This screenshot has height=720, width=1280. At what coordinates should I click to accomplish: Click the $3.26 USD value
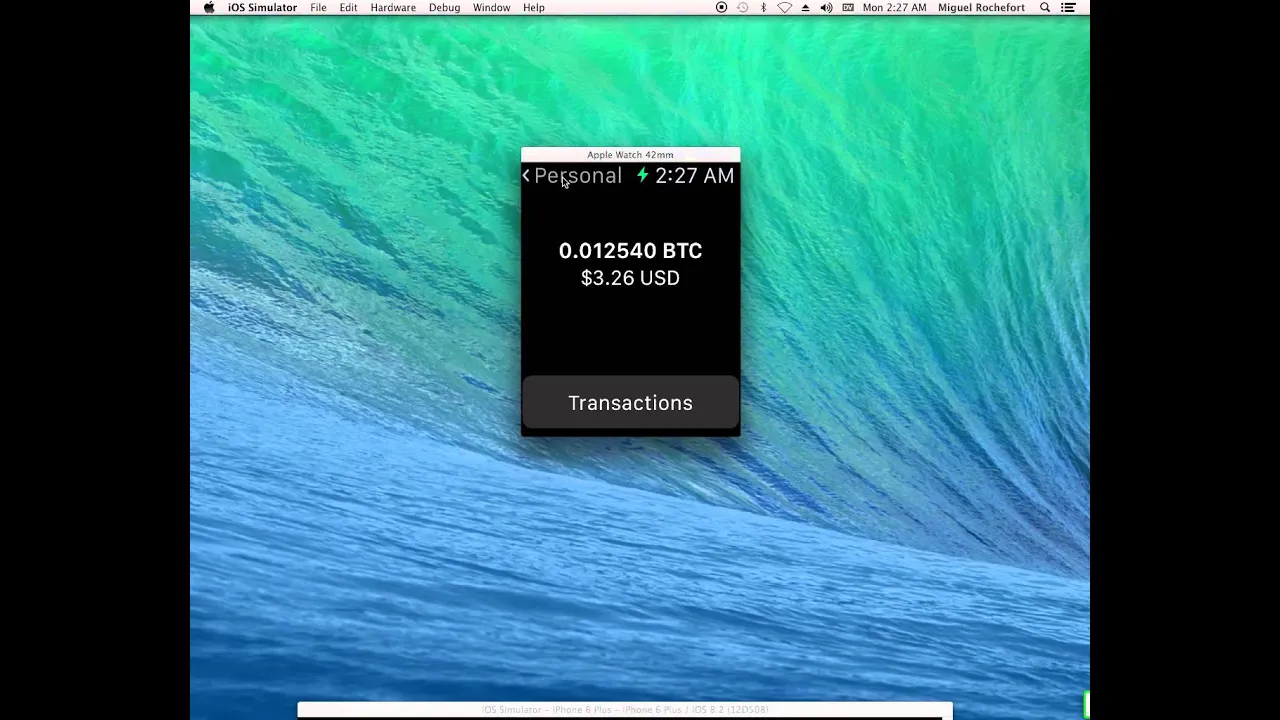pos(630,278)
